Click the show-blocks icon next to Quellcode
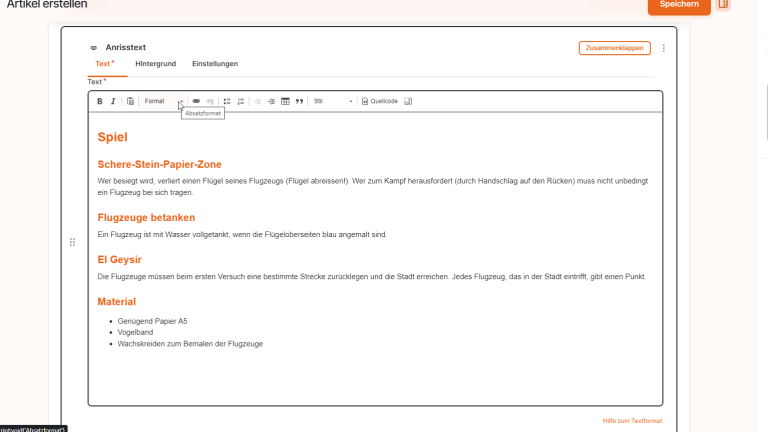Screen dimensions: 768x432 (408, 101)
